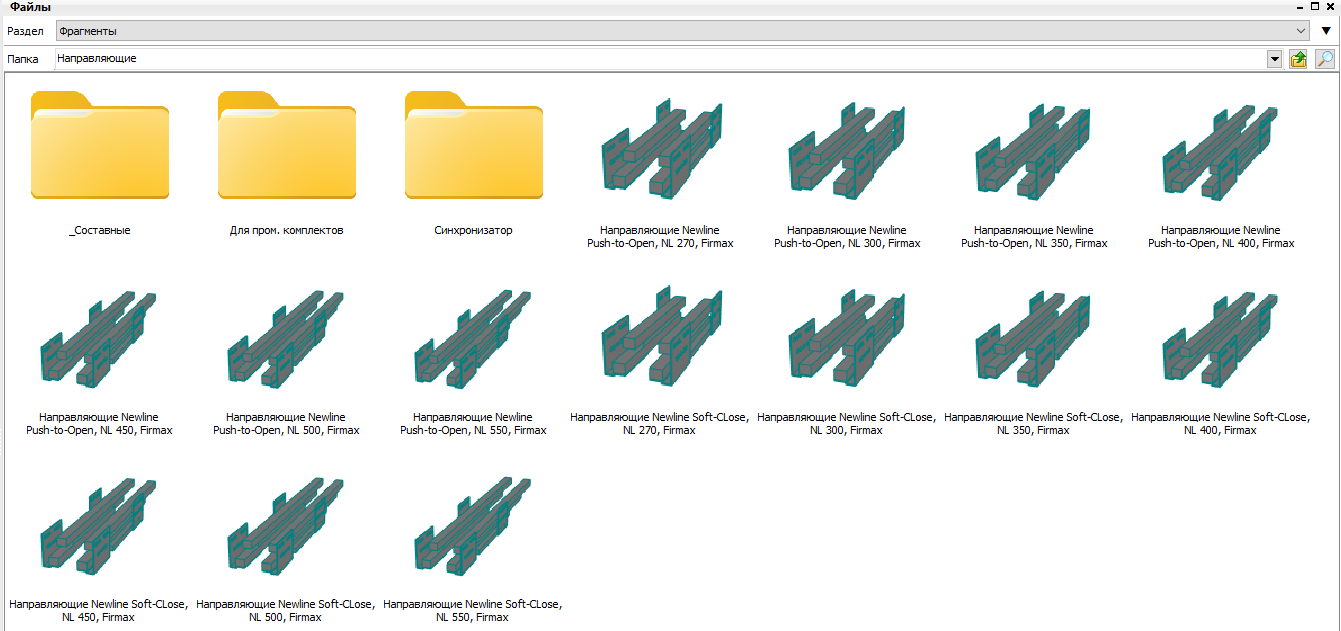The height and width of the screenshot is (631, 1341).
Task: Select Soft-CLose NL 270 guide thumbnail
Action: [660, 335]
